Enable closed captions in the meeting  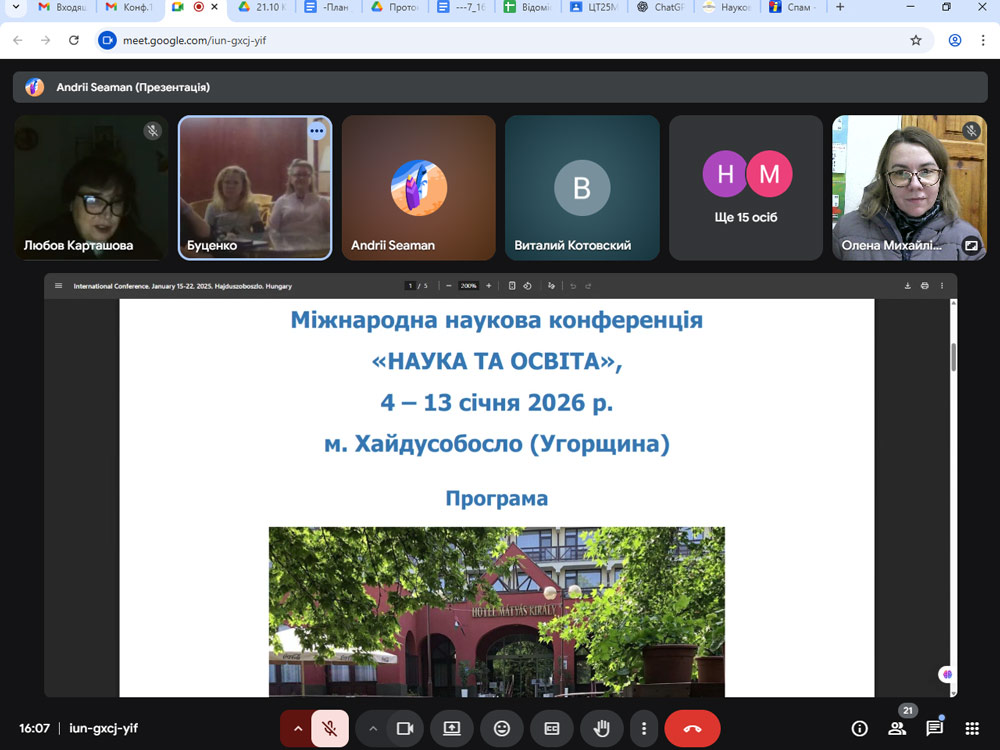[x=551, y=728]
